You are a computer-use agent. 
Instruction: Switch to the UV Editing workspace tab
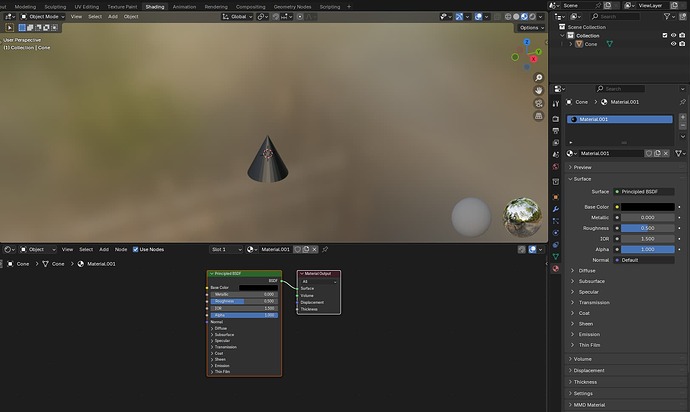pos(87,7)
